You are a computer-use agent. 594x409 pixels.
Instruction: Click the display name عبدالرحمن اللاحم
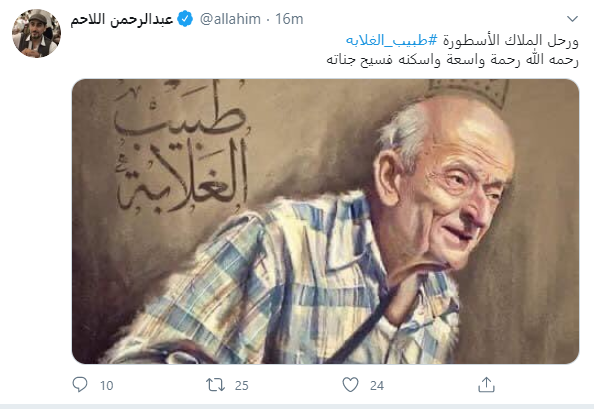tap(122, 19)
